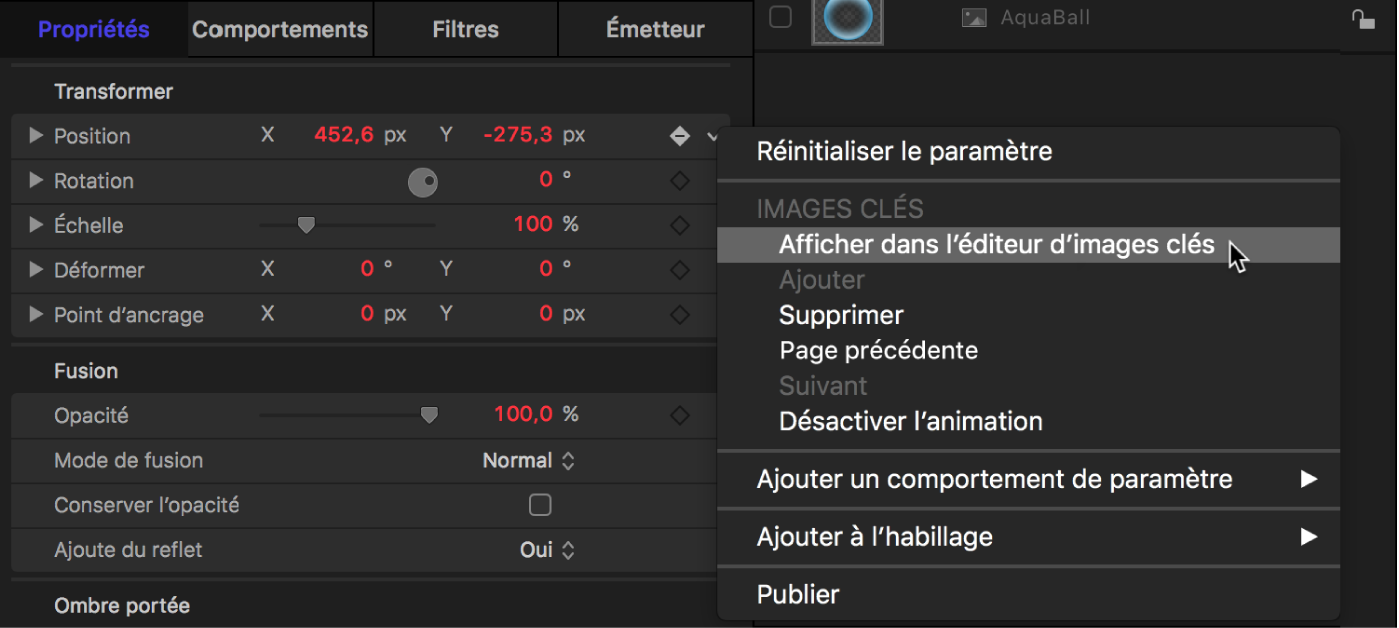1399x628 pixels.
Task: Click the Opacité keyframe diamond
Action: pos(679,414)
